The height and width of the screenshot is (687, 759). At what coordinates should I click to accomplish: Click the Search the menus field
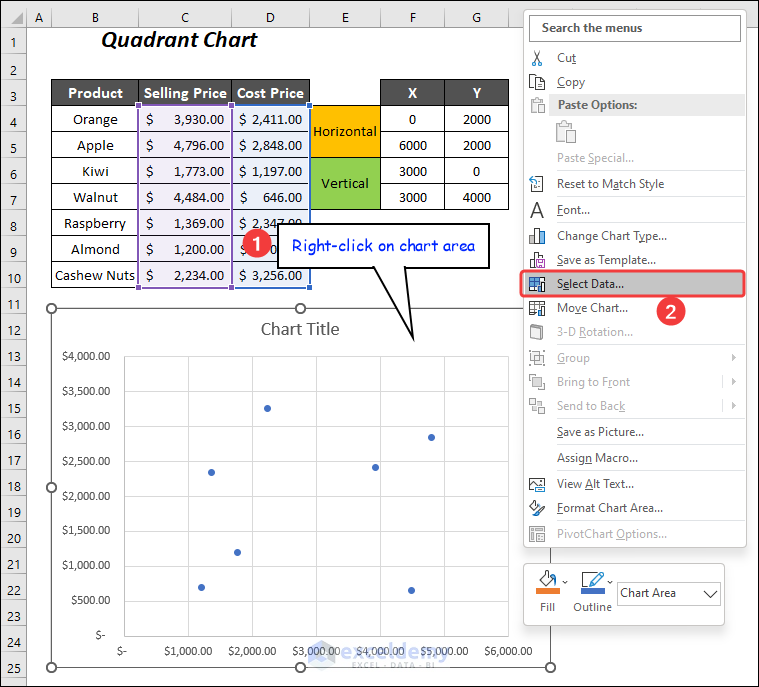pyautogui.click(x=635, y=28)
